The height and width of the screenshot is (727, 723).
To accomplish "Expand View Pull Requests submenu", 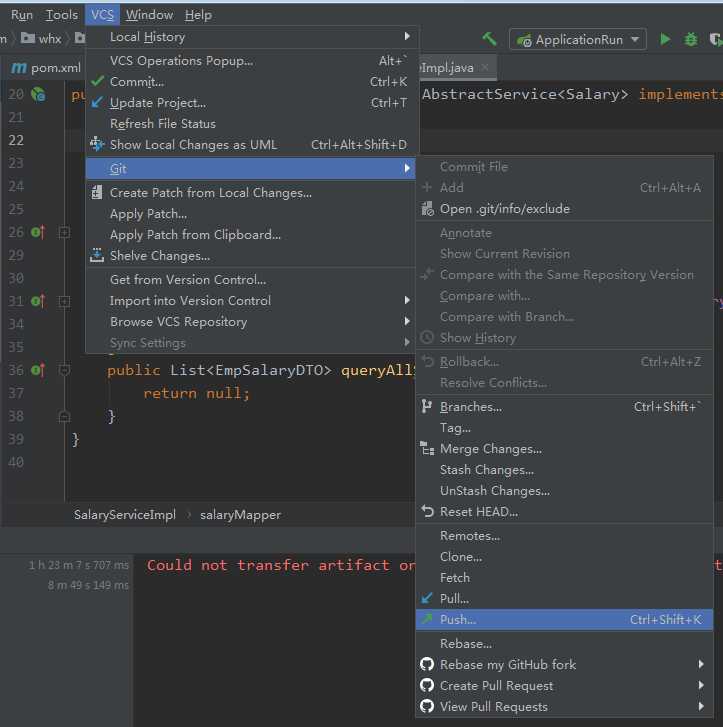I will click(x=564, y=706).
